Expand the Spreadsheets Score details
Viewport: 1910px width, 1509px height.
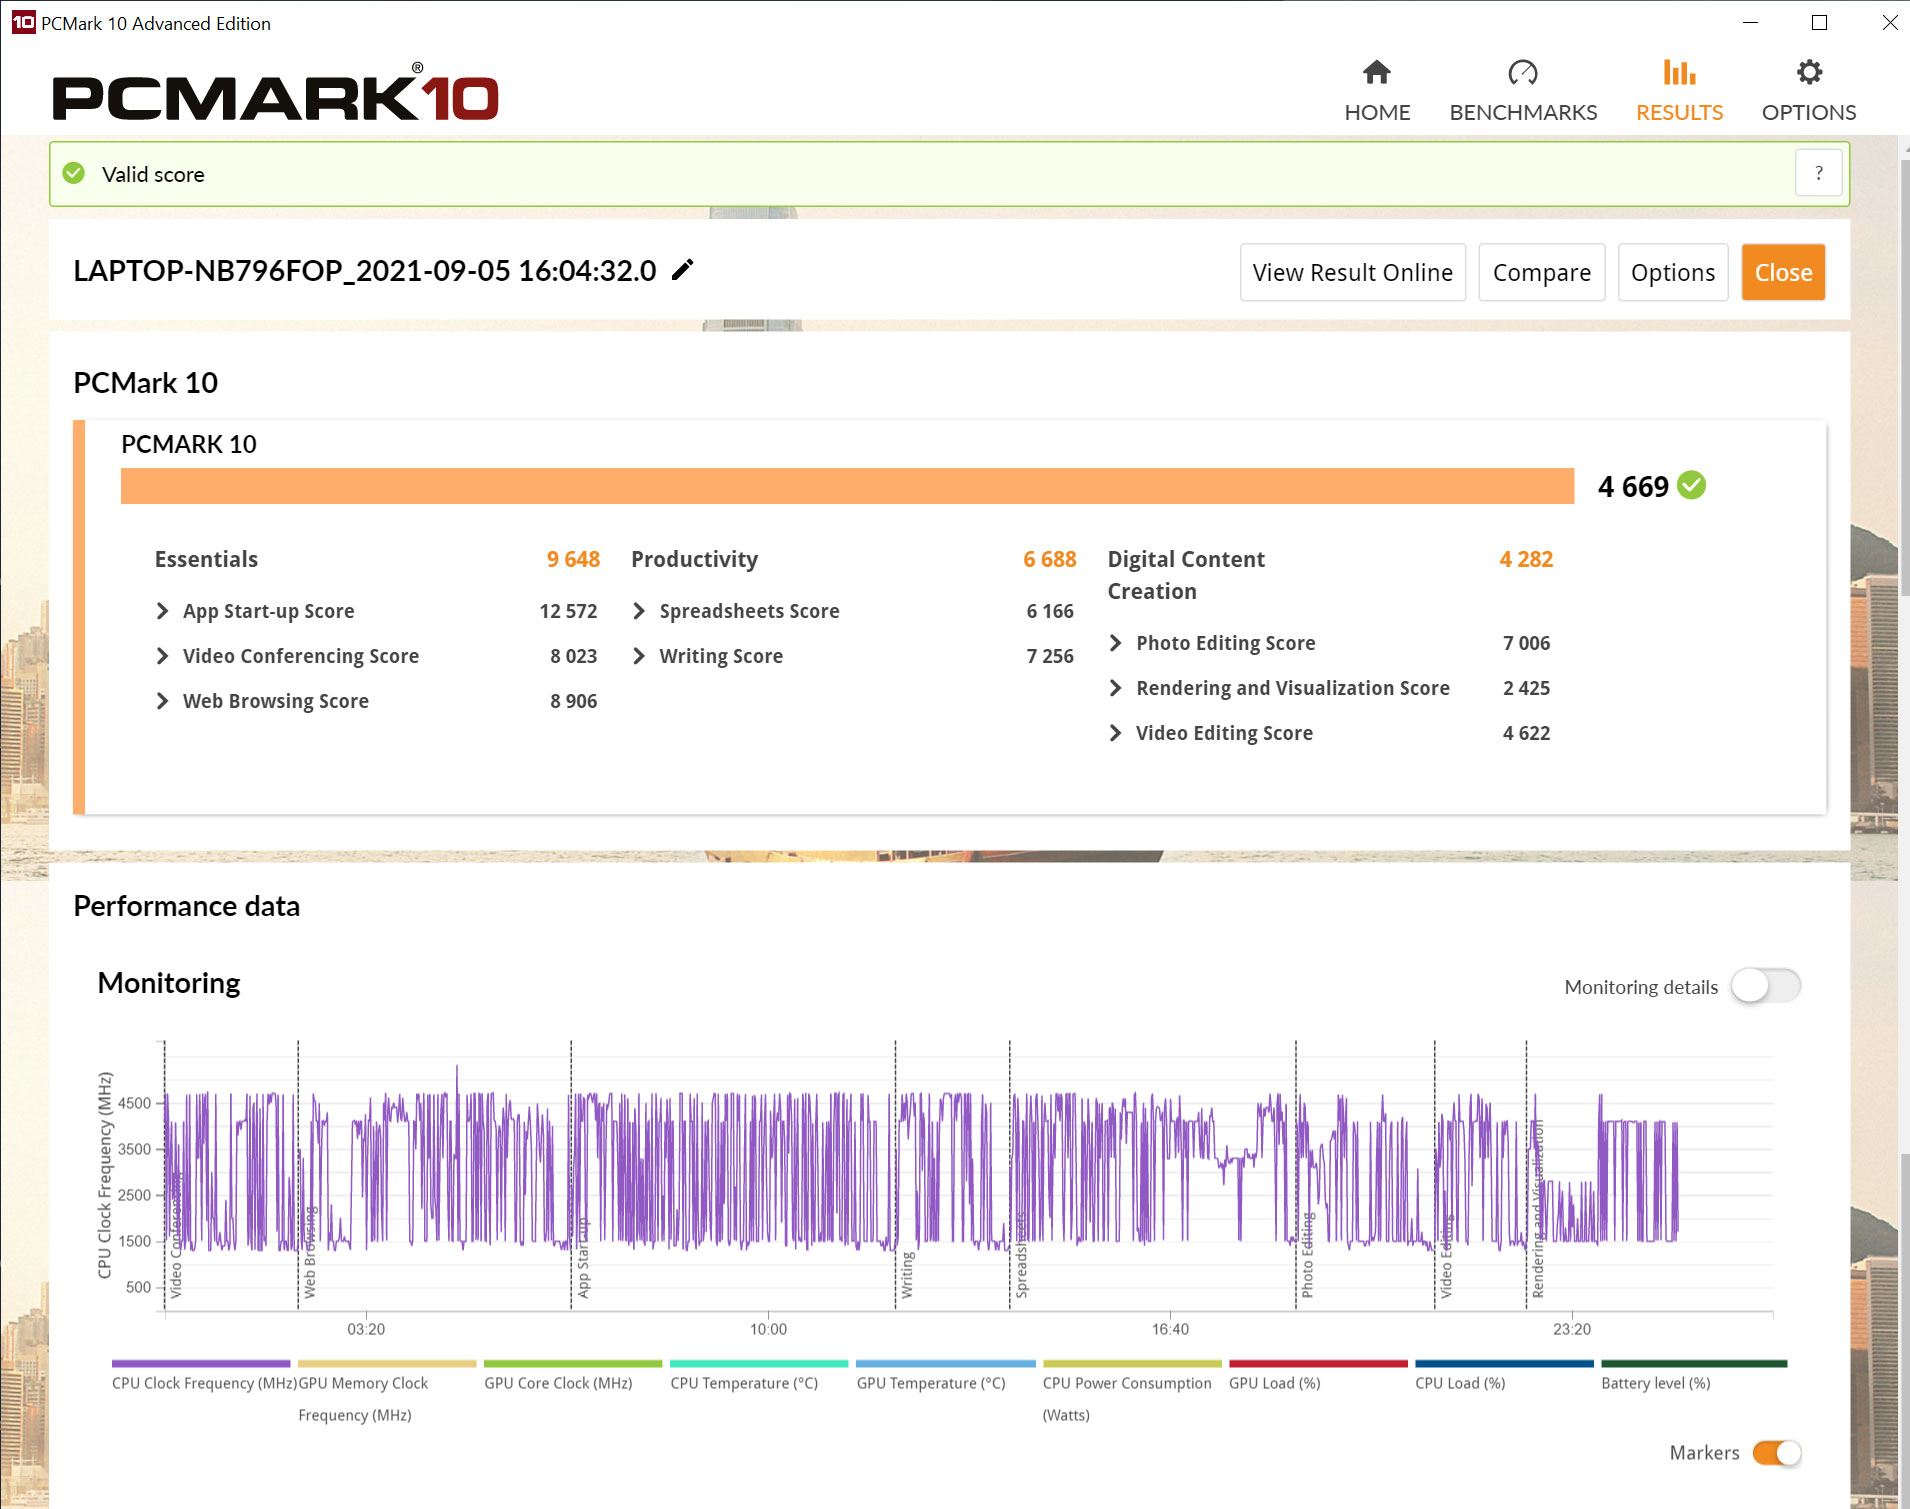point(639,611)
